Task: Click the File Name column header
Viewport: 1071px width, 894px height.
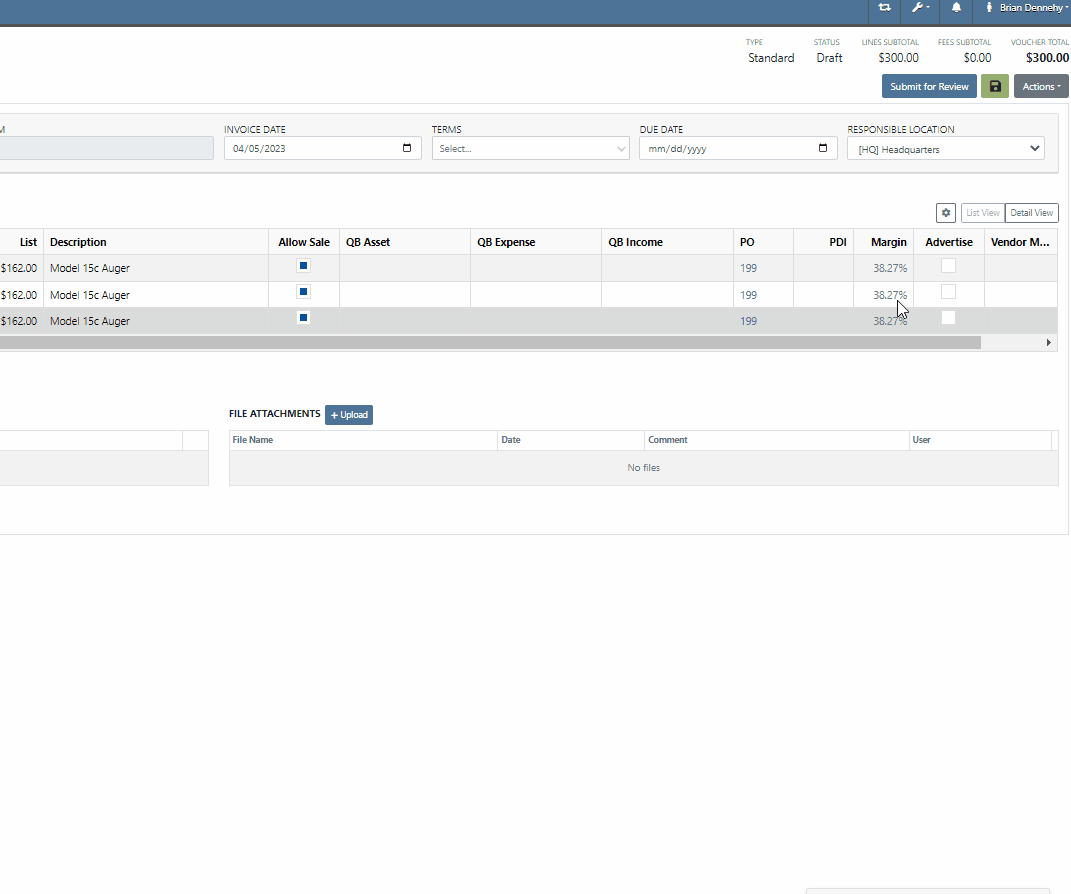Action: click(x=363, y=440)
